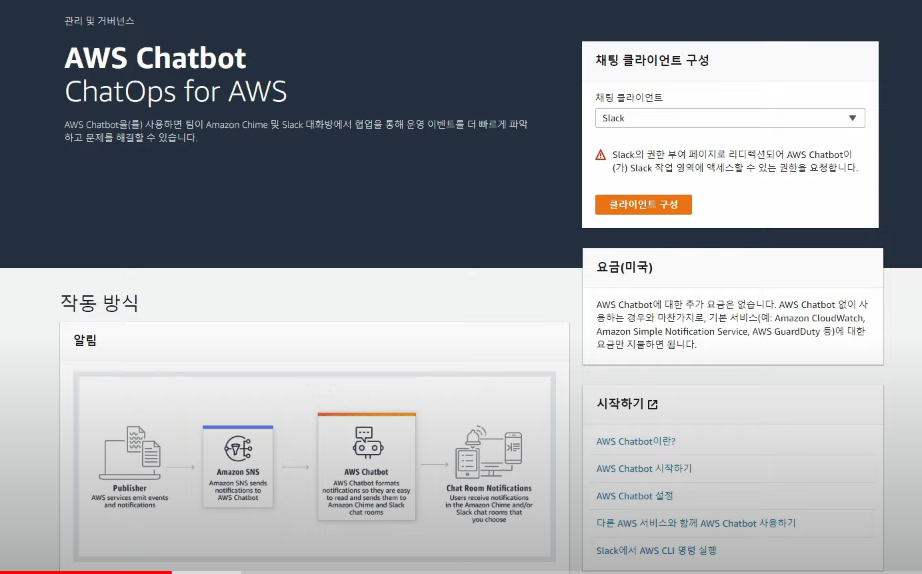This screenshot has height=574, width=922.
Task: Open the AWS Chatbot이란? link
Action: pyautogui.click(x=636, y=441)
